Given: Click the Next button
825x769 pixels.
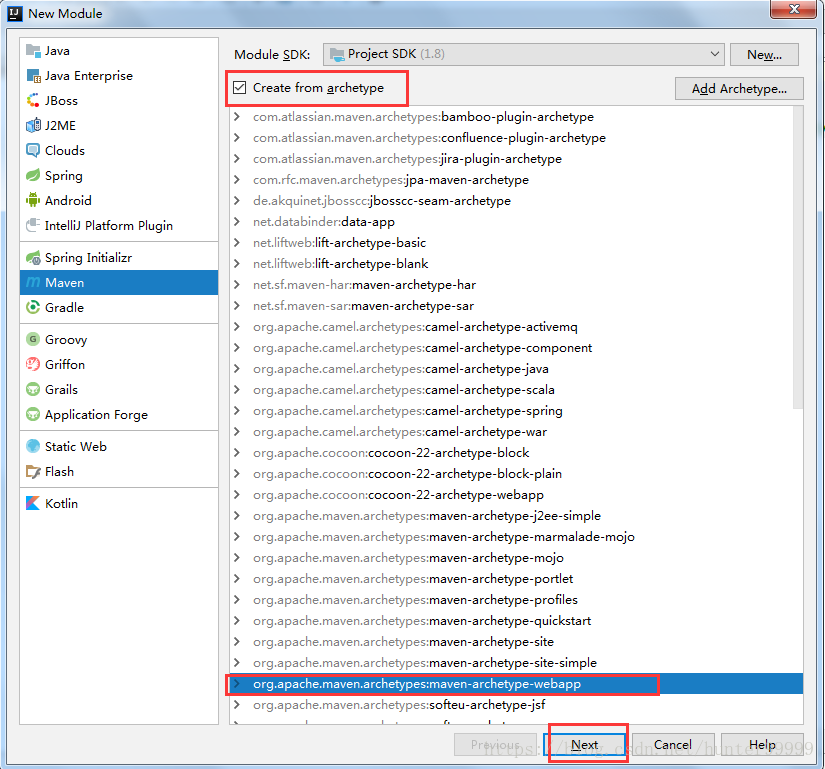Looking at the screenshot, I should click(x=586, y=745).
